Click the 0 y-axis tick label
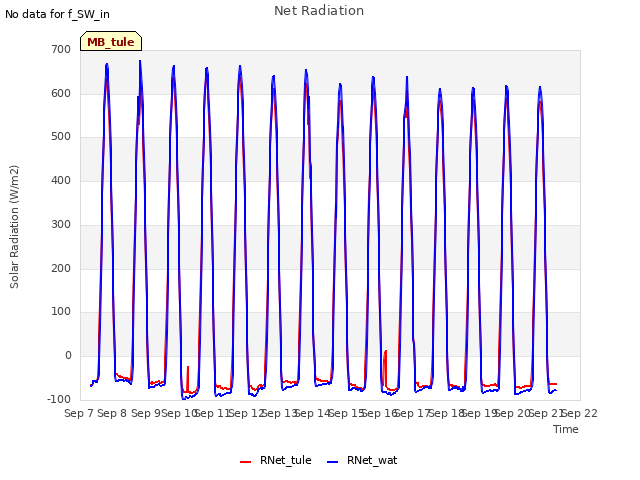This screenshot has height=480, width=640. pyautogui.click(x=68, y=356)
